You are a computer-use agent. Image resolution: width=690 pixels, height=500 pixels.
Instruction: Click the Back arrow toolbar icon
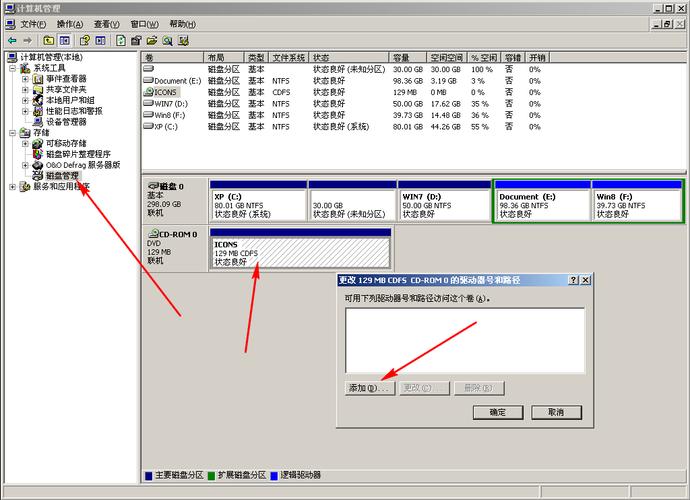tap(11, 40)
